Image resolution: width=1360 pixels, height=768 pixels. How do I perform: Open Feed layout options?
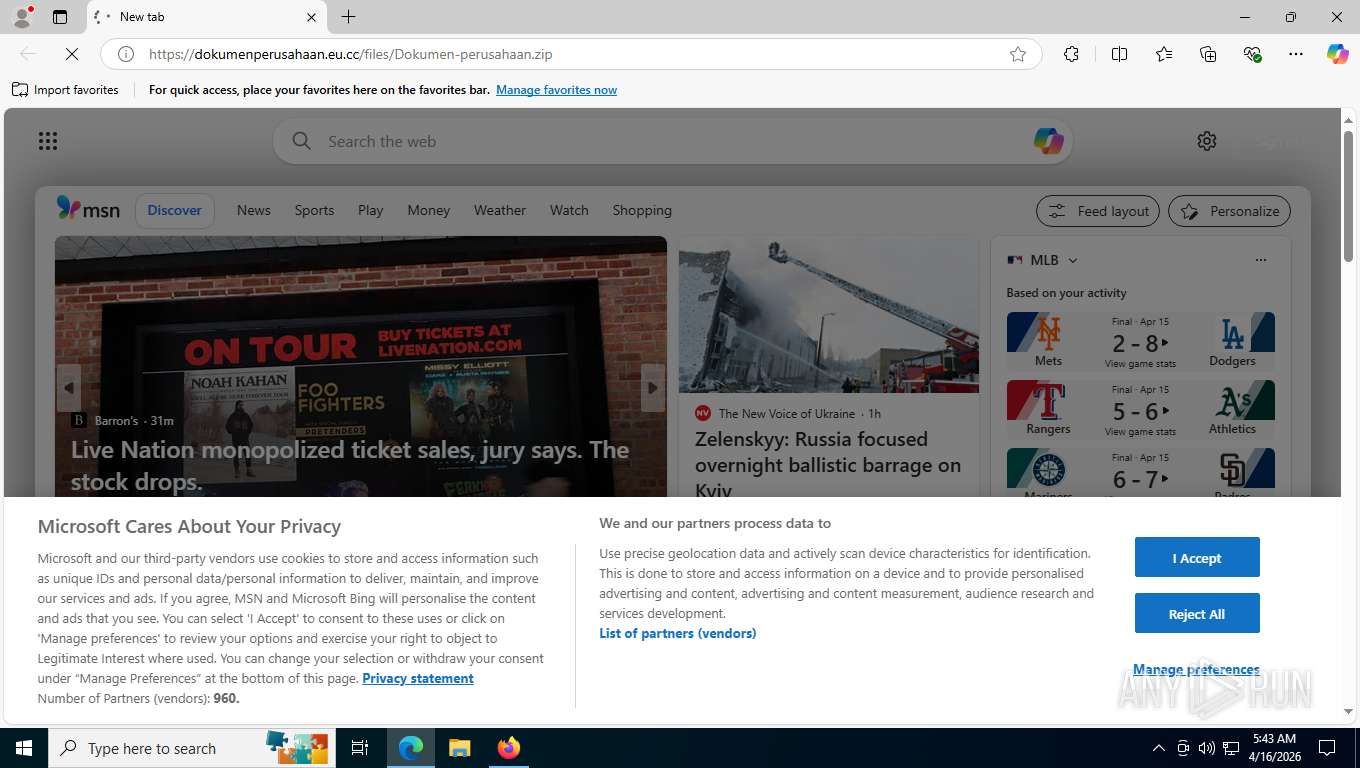pos(1098,211)
